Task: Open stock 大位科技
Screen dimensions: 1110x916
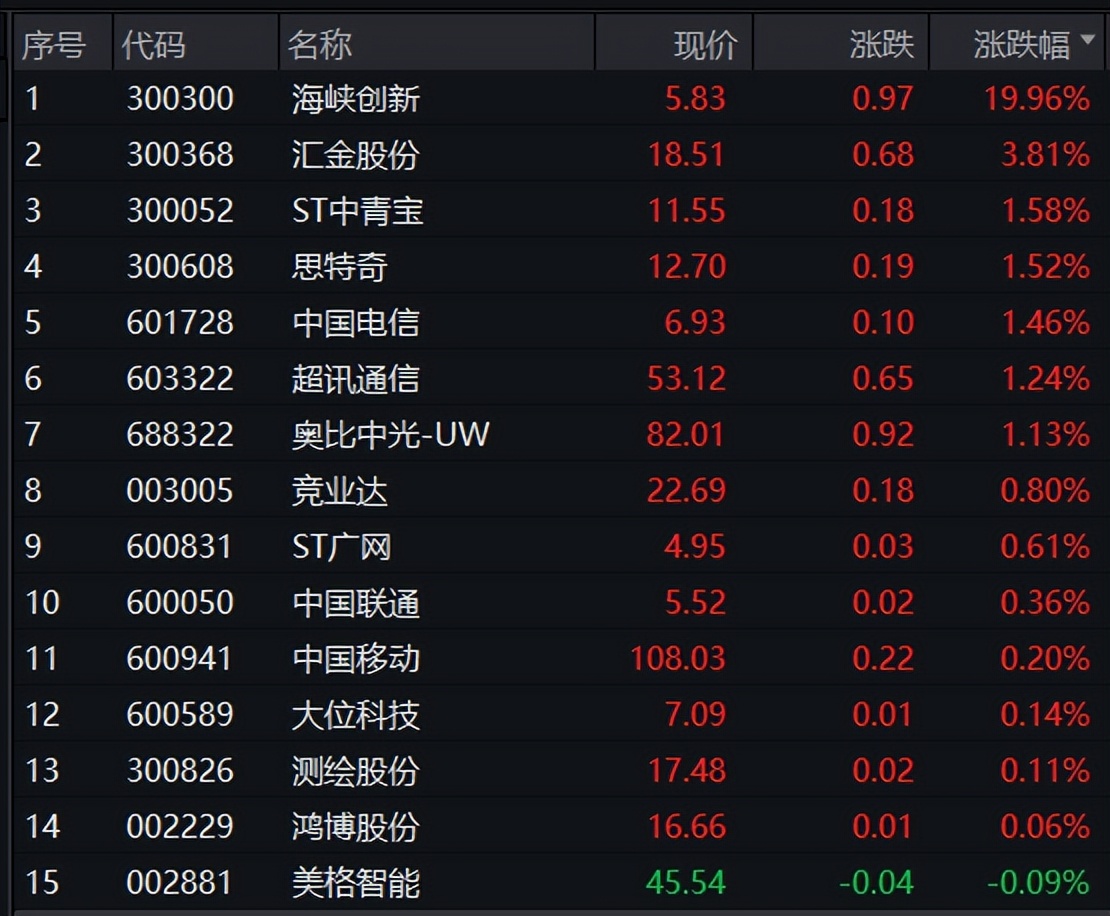Action: pyautogui.click(x=356, y=714)
